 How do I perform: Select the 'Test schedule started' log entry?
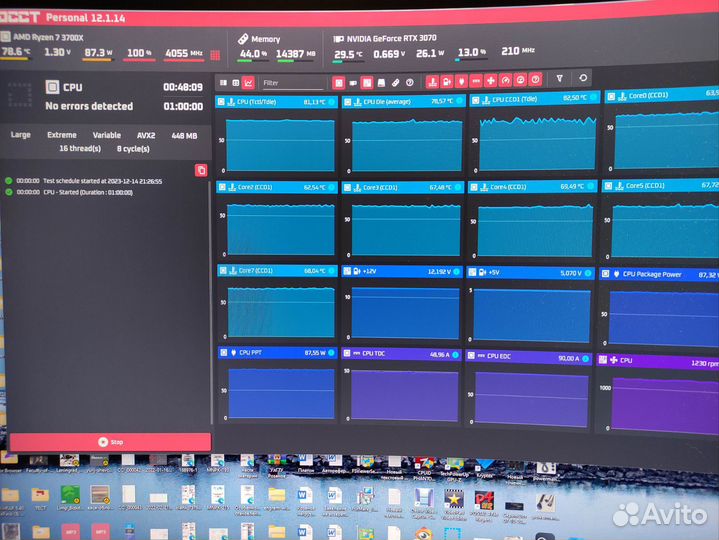click(x=89, y=181)
